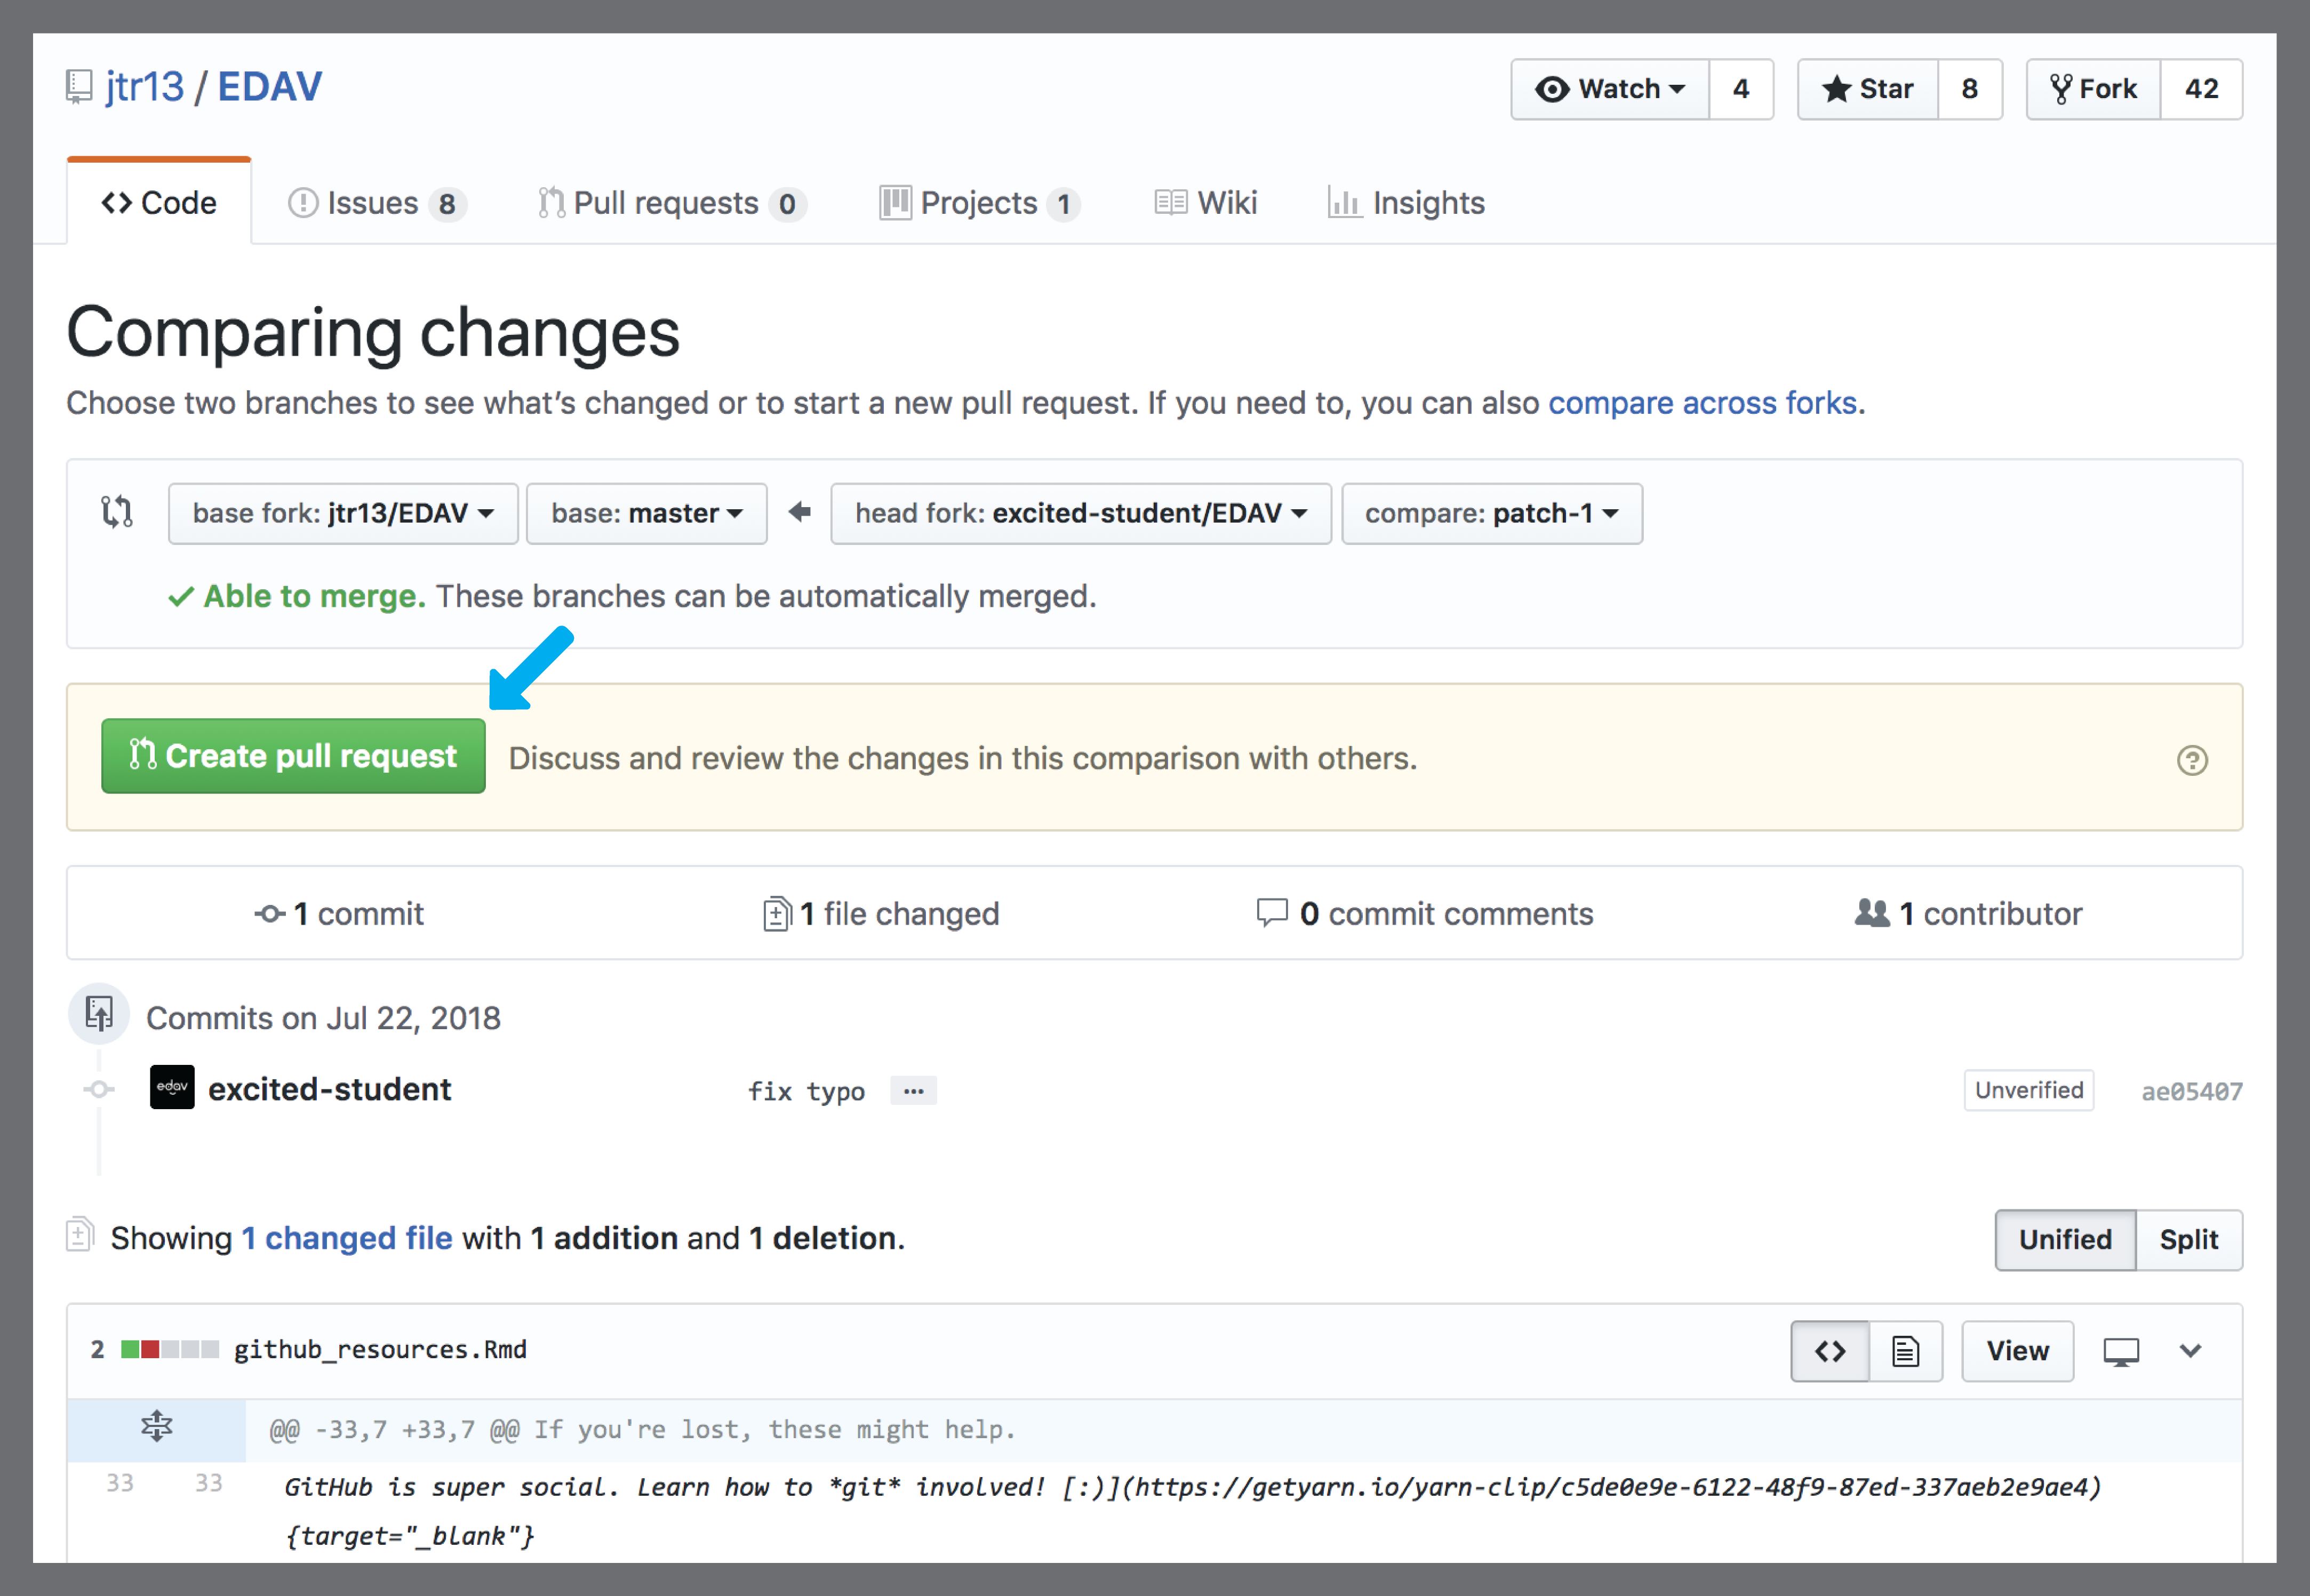
Task: Open commit hash ae05407
Action: (x=2192, y=1092)
